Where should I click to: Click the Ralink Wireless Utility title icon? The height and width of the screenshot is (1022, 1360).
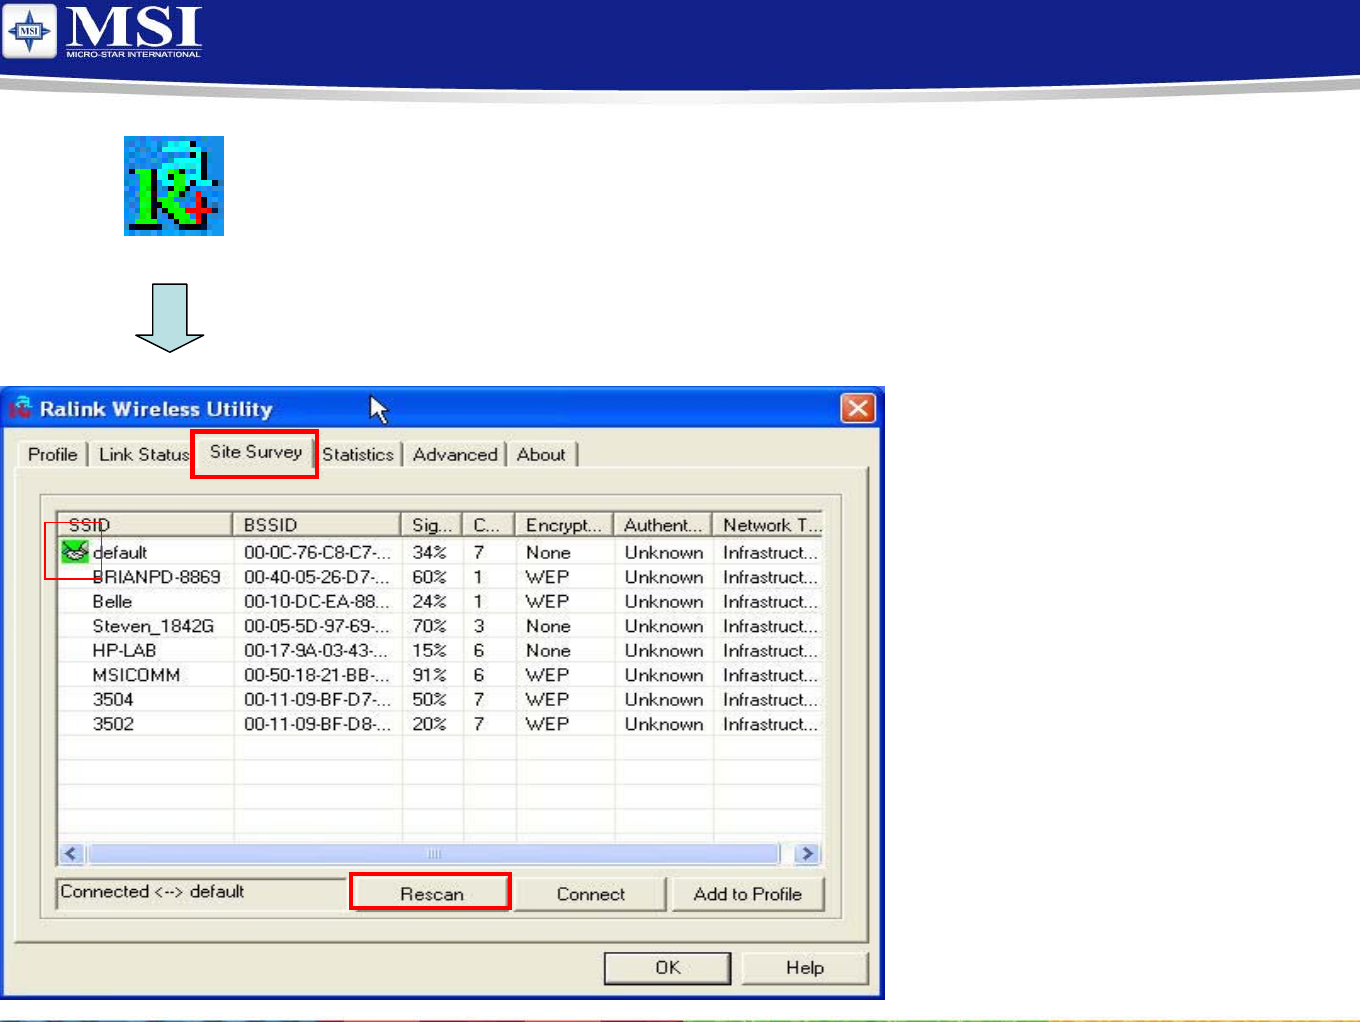tap(21, 408)
